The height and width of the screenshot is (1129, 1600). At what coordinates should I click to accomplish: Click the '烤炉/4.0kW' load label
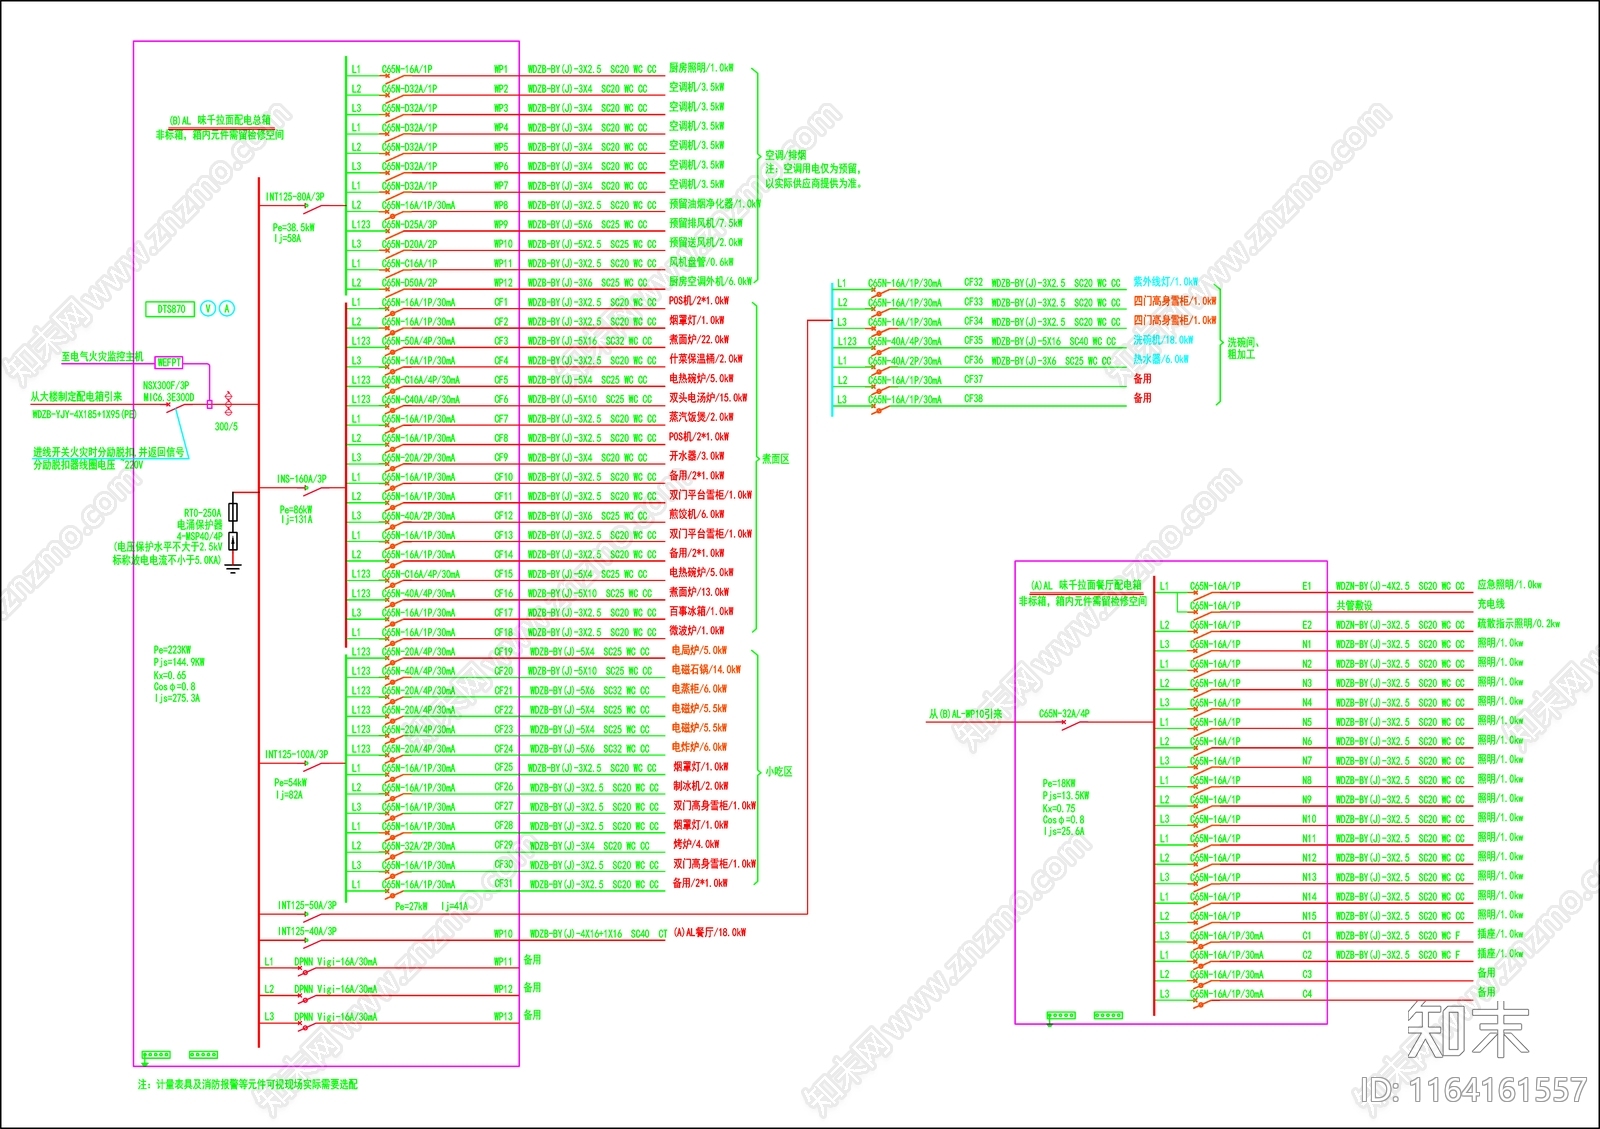(695, 844)
